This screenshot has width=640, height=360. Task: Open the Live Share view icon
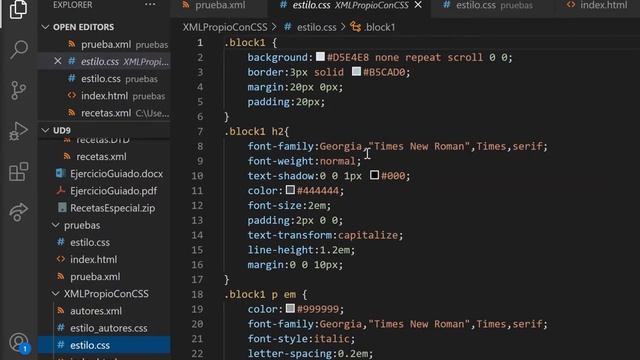tap(18, 212)
